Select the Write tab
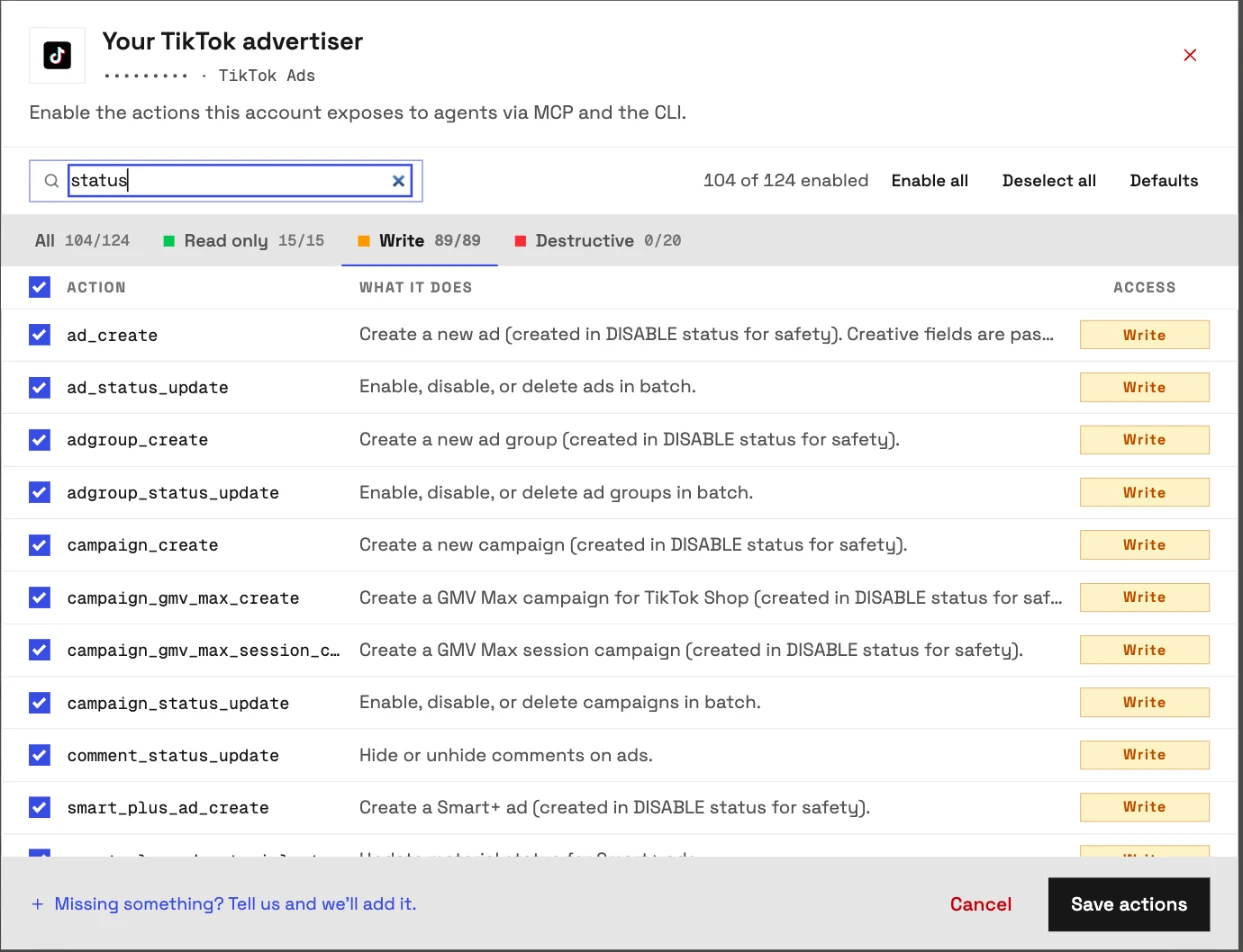Viewport: 1243px width, 952px height. (x=419, y=241)
